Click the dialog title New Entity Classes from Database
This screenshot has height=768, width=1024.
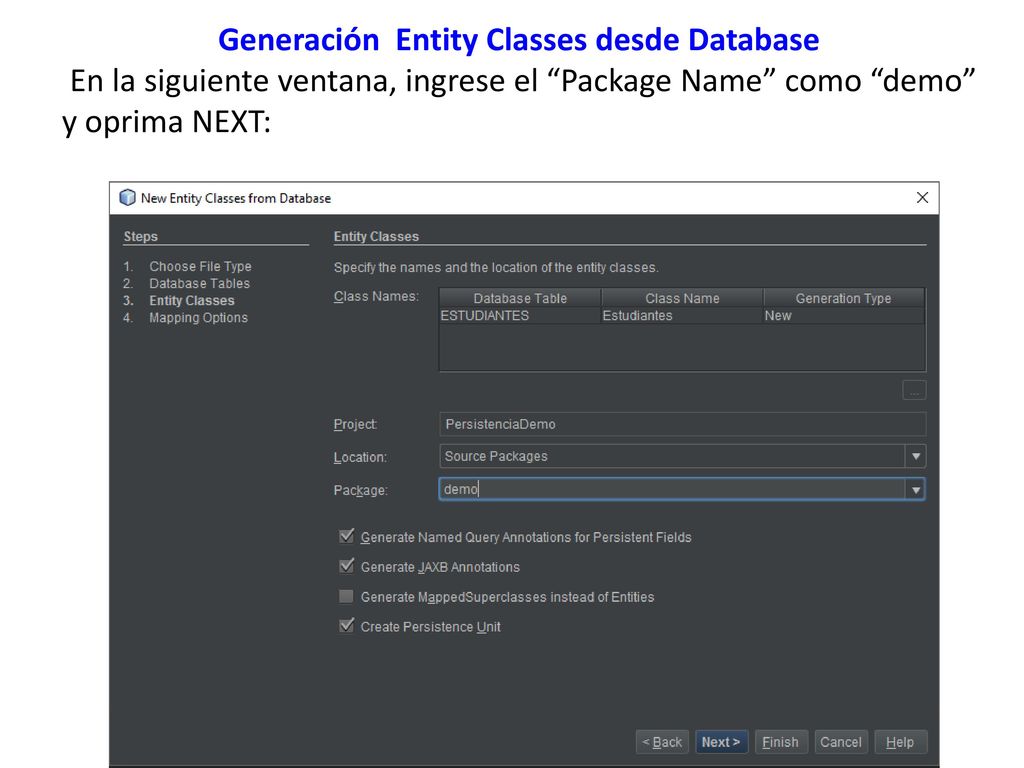(236, 198)
